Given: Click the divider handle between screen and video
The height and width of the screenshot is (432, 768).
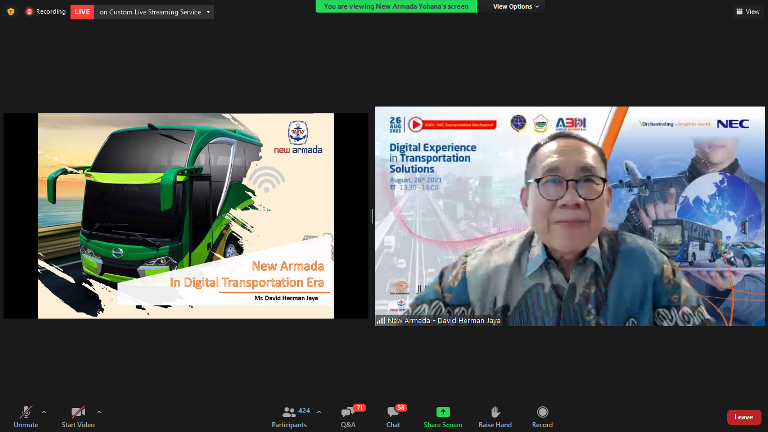Looking at the screenshot, I should (372, 216).
